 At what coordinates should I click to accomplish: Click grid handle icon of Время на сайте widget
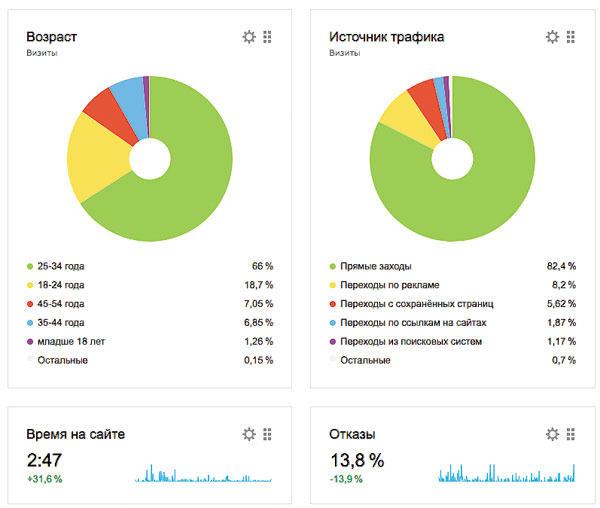point(267,434)
